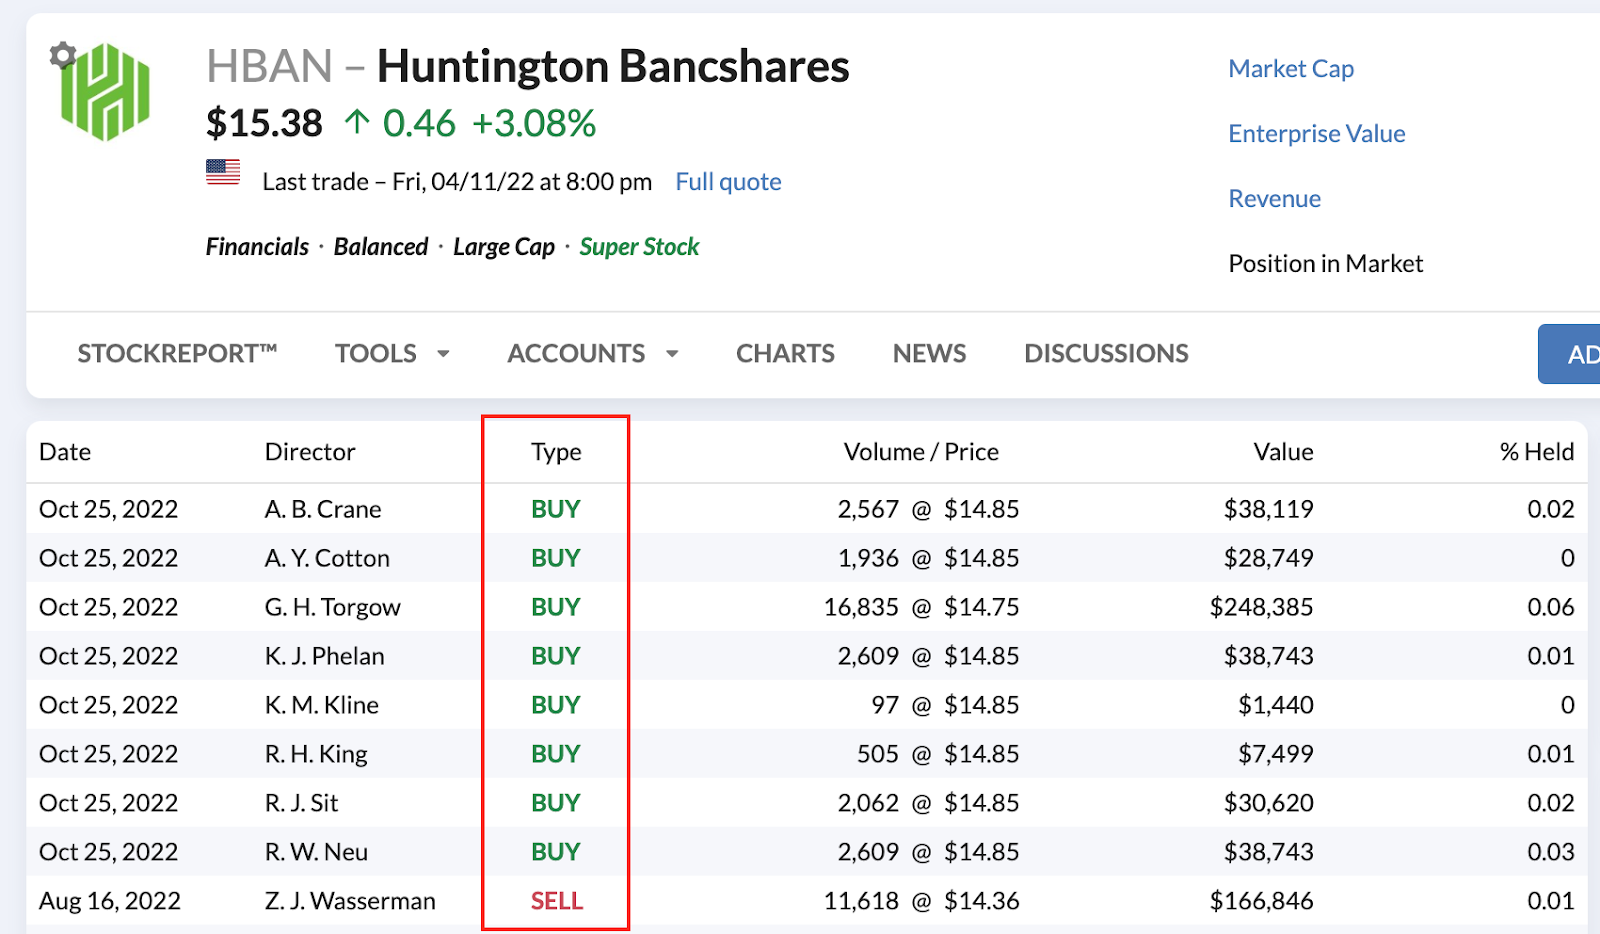Click the US flag icon

click(x=223, y=172)
